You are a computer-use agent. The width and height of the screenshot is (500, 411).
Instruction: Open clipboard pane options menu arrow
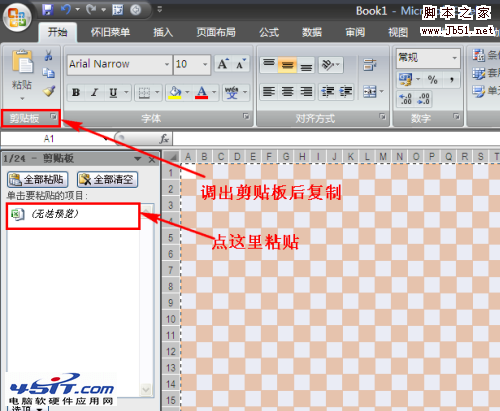click(138, 159)
